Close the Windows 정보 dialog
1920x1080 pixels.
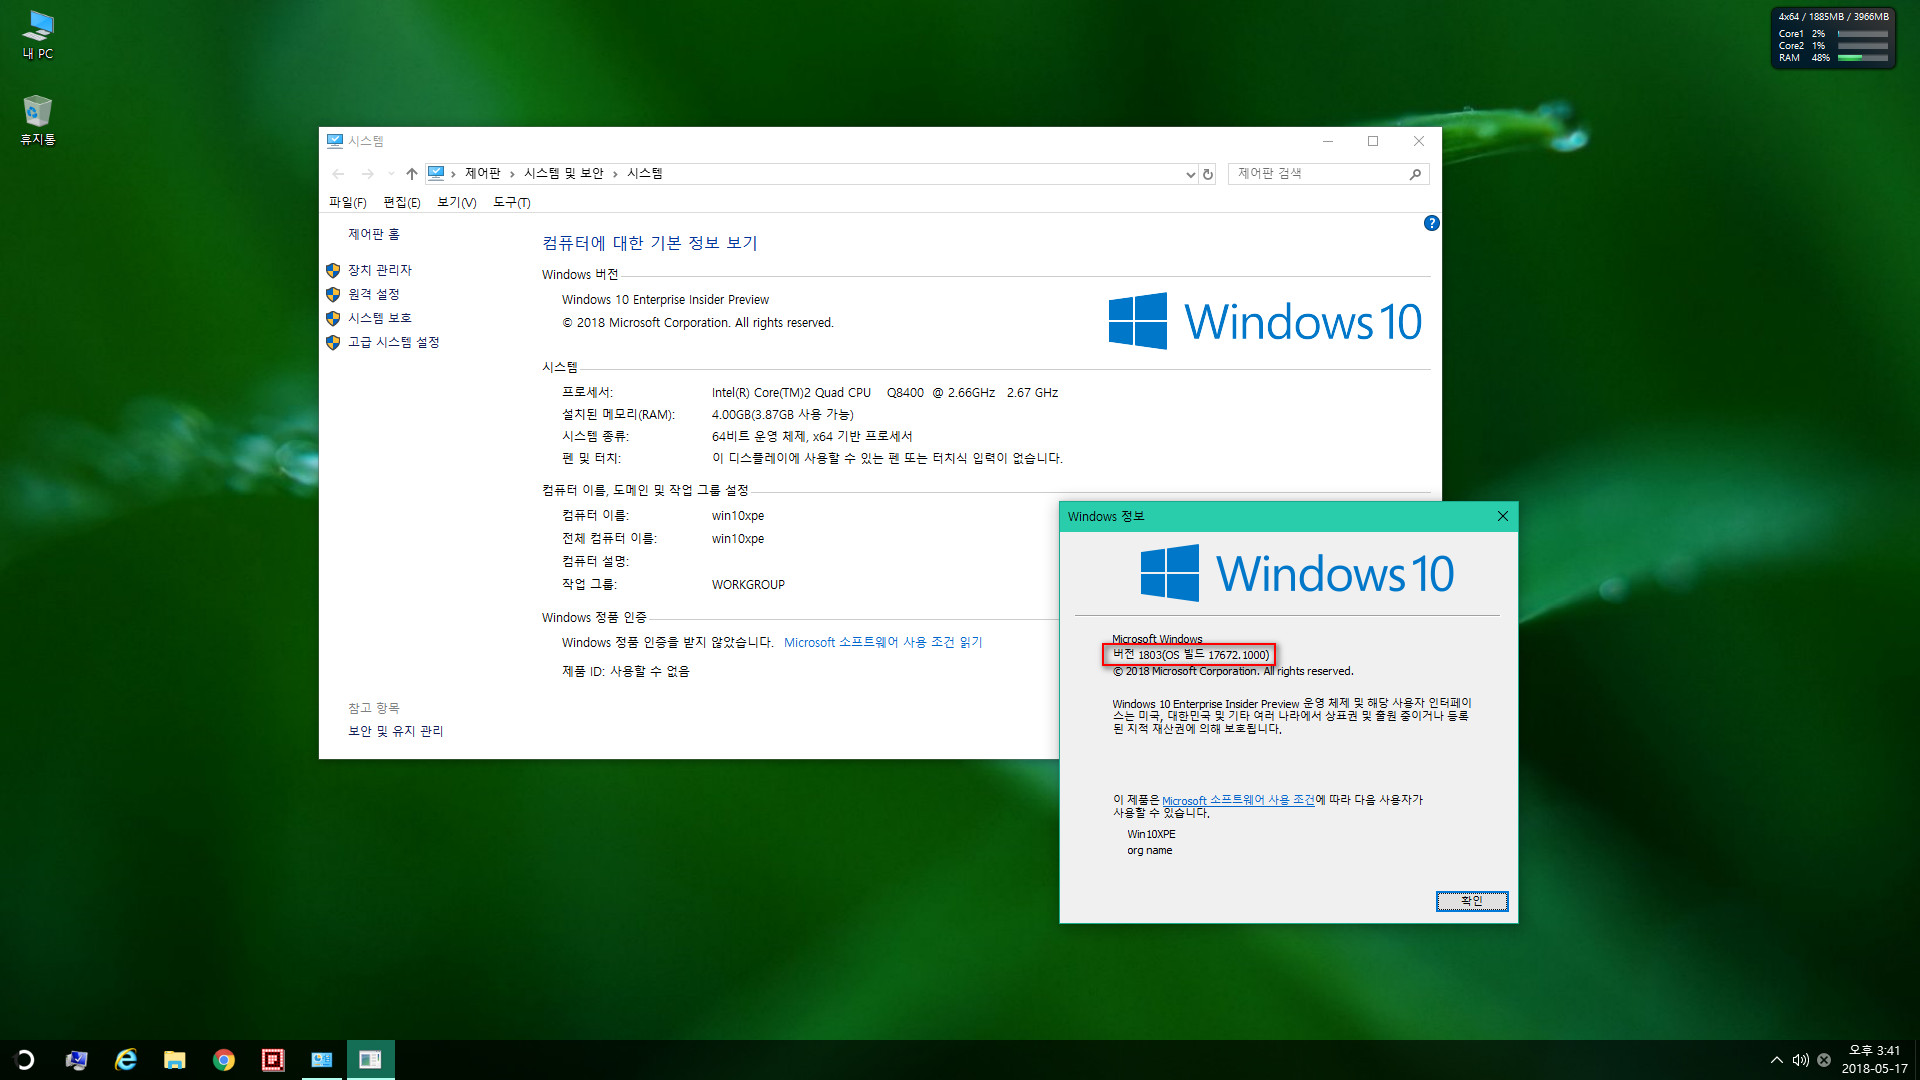1502,516
